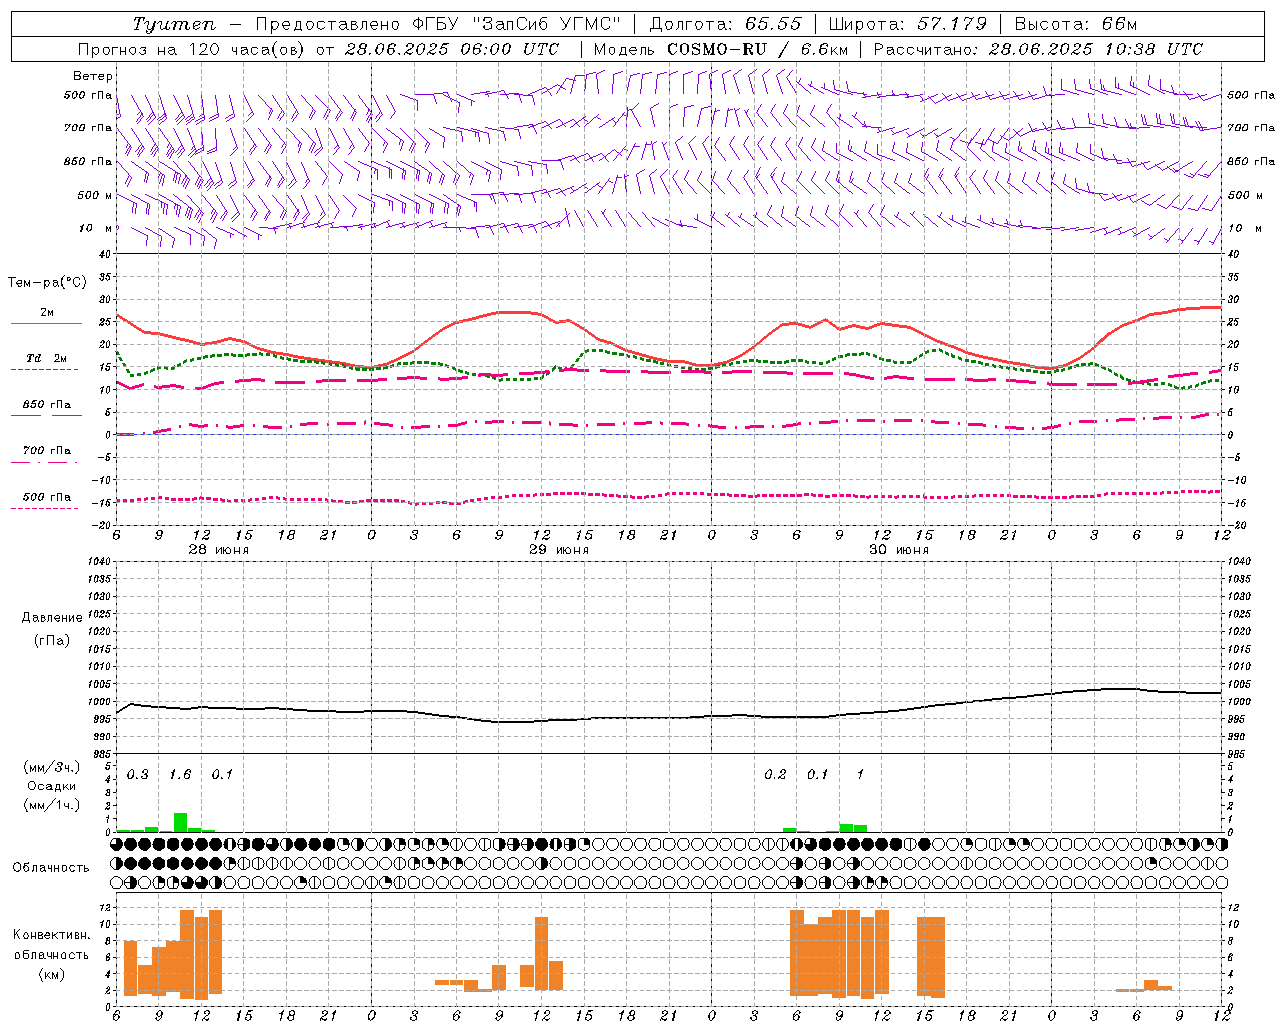Image resolution: width=1280 pixels, height=1024 pixels.
Task: Click the 'Широта: 57.179' header field
Action: tap(908, 24)
